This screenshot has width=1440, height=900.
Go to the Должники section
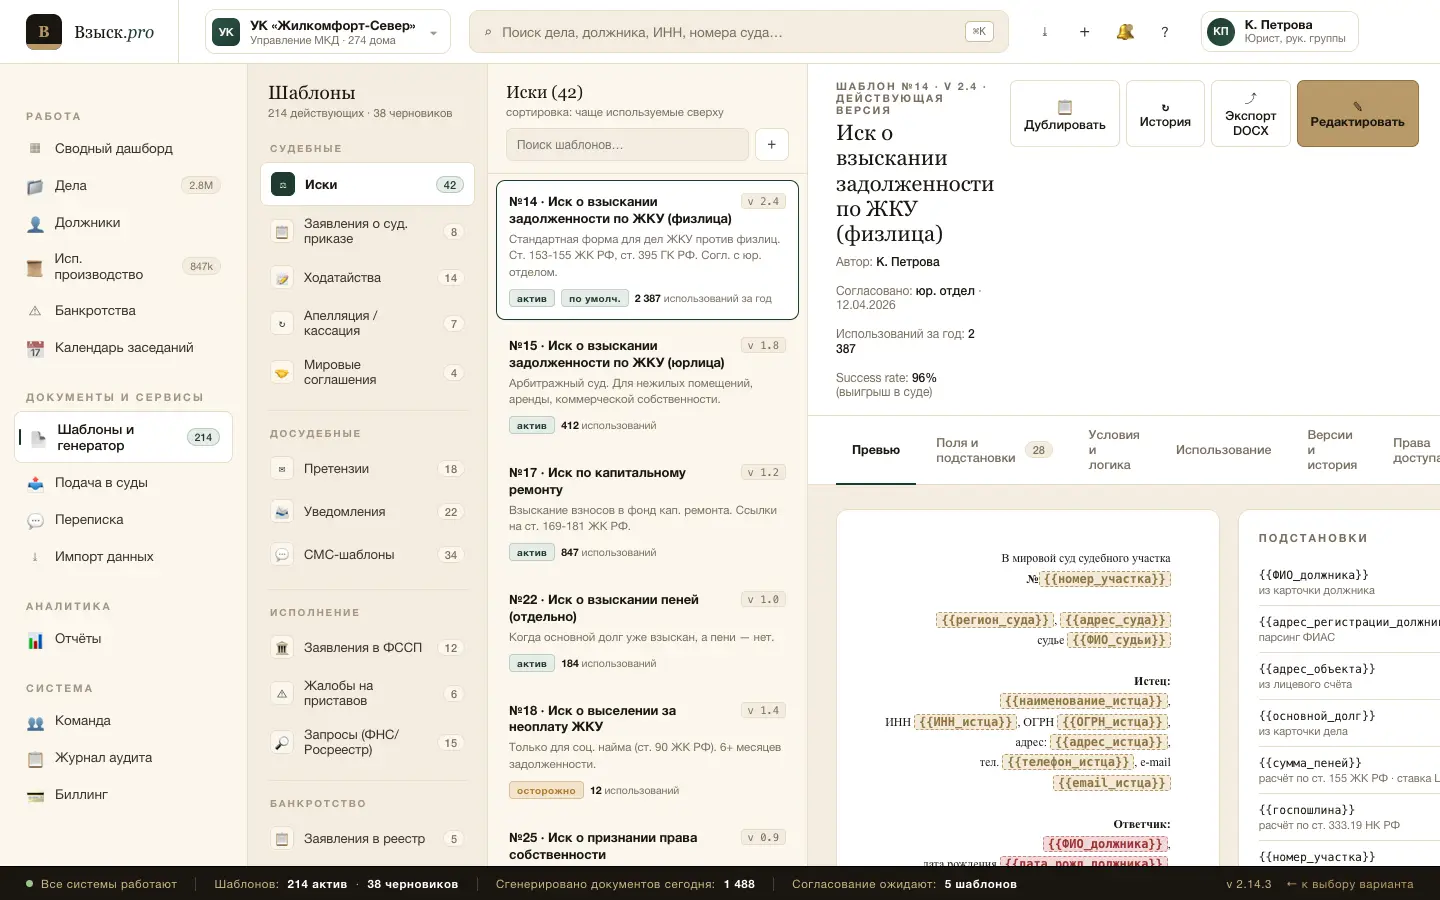coord(124,222)
